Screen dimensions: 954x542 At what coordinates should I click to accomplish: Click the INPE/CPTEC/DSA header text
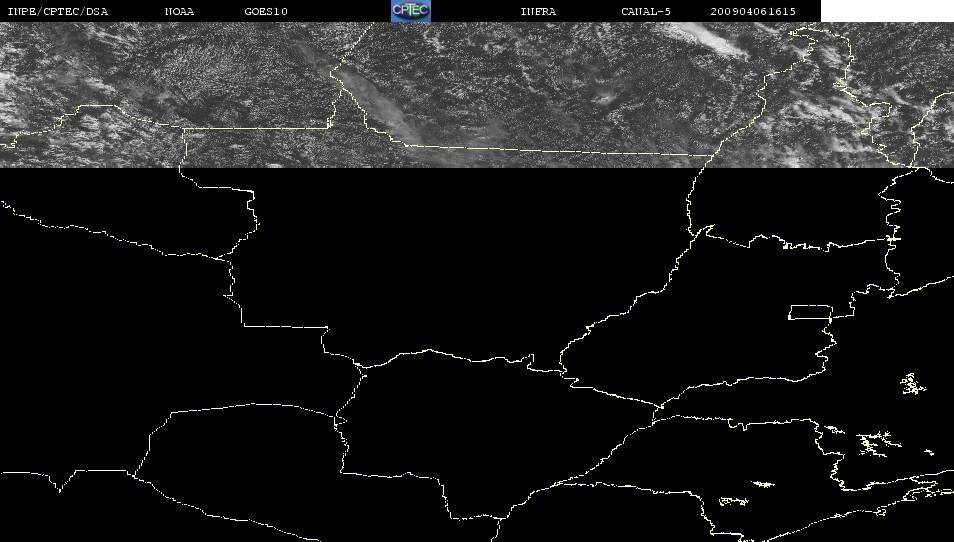58,12
